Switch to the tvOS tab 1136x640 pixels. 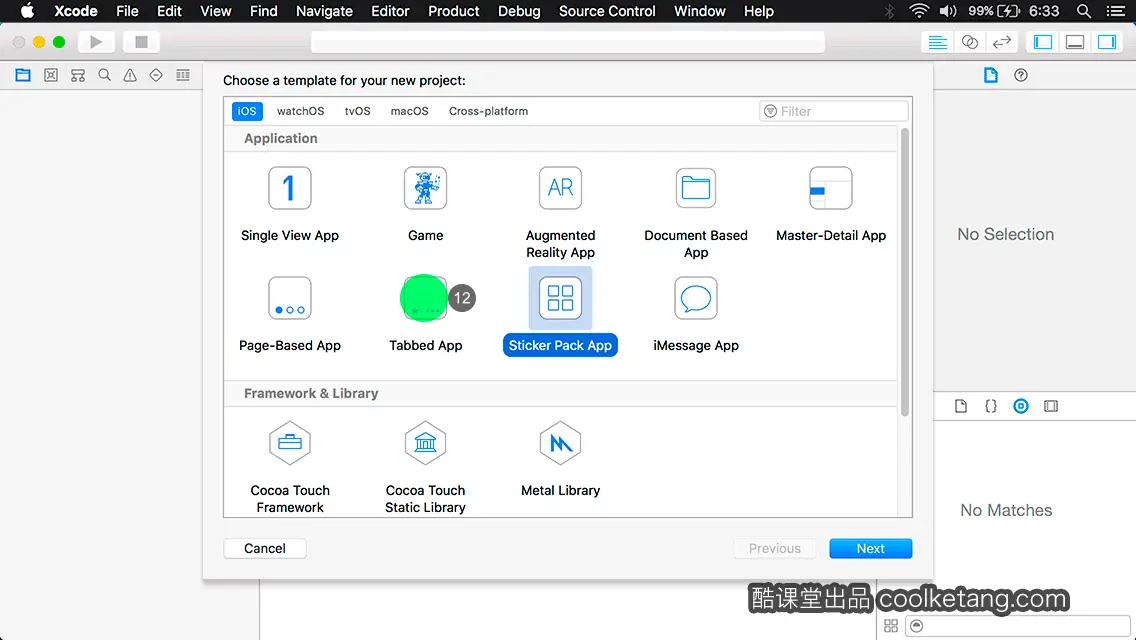[357, 111]
